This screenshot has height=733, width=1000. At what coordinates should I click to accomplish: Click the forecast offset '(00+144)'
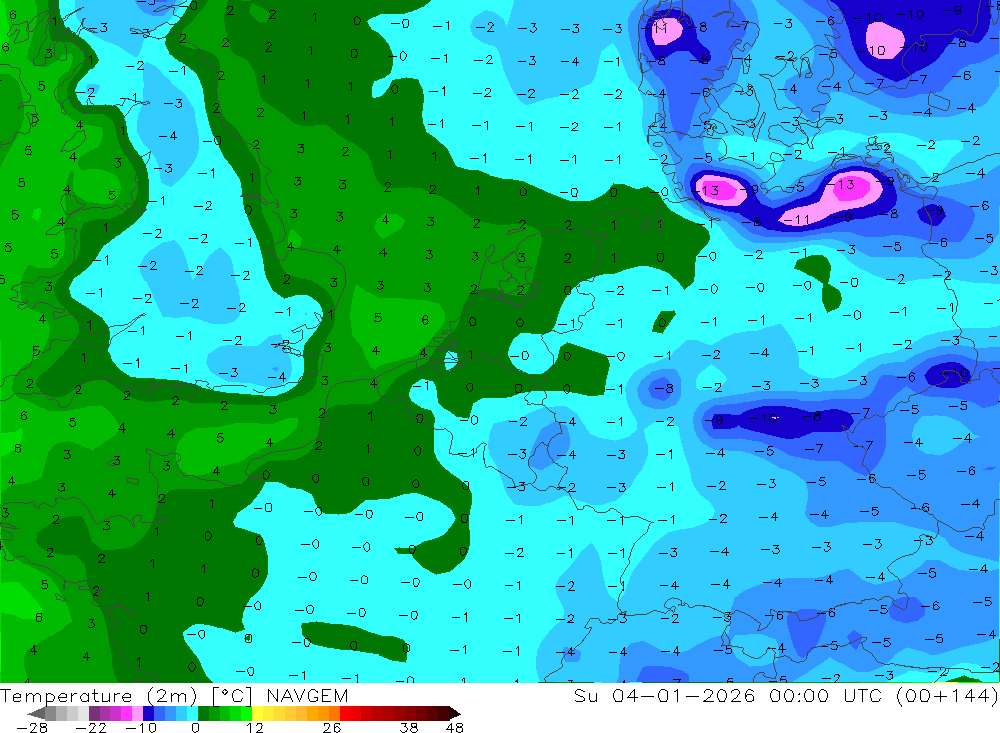(947, 695)
